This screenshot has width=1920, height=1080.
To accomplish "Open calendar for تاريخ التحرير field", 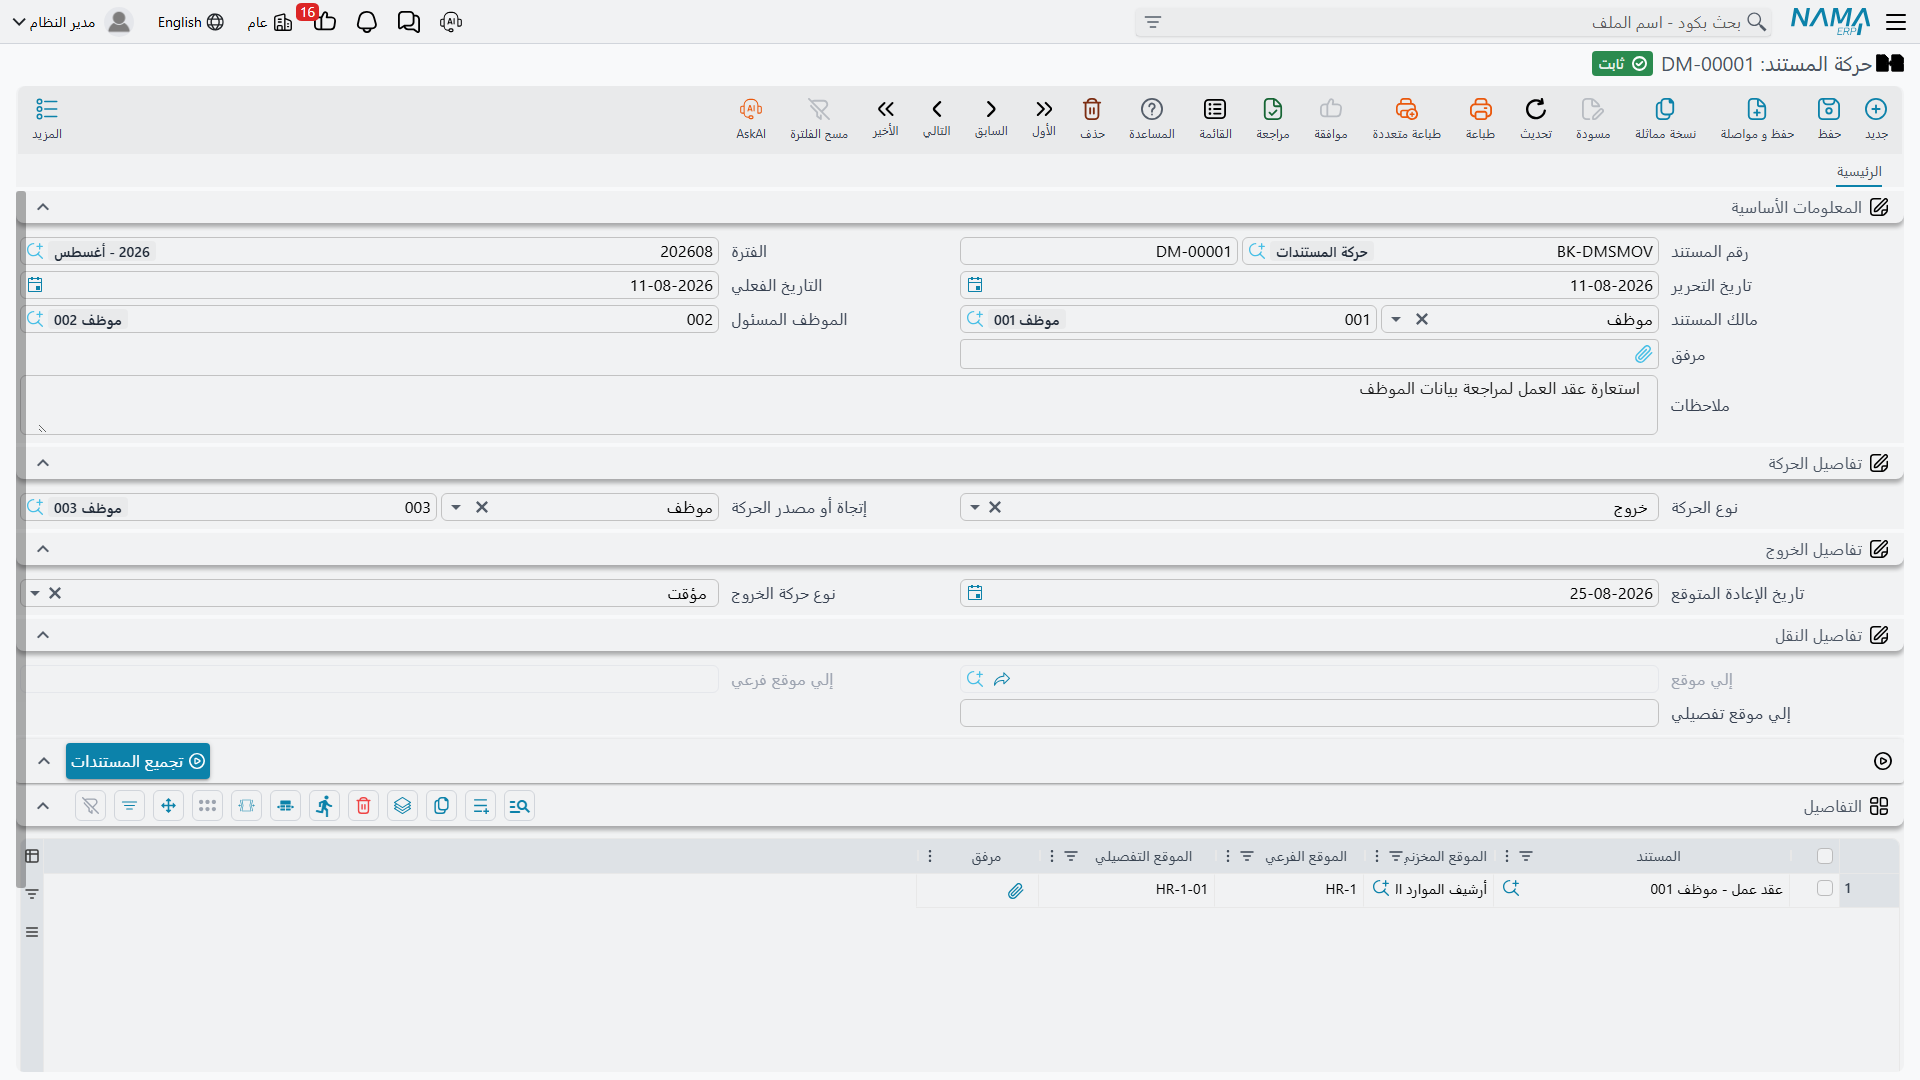I will 975,285.
